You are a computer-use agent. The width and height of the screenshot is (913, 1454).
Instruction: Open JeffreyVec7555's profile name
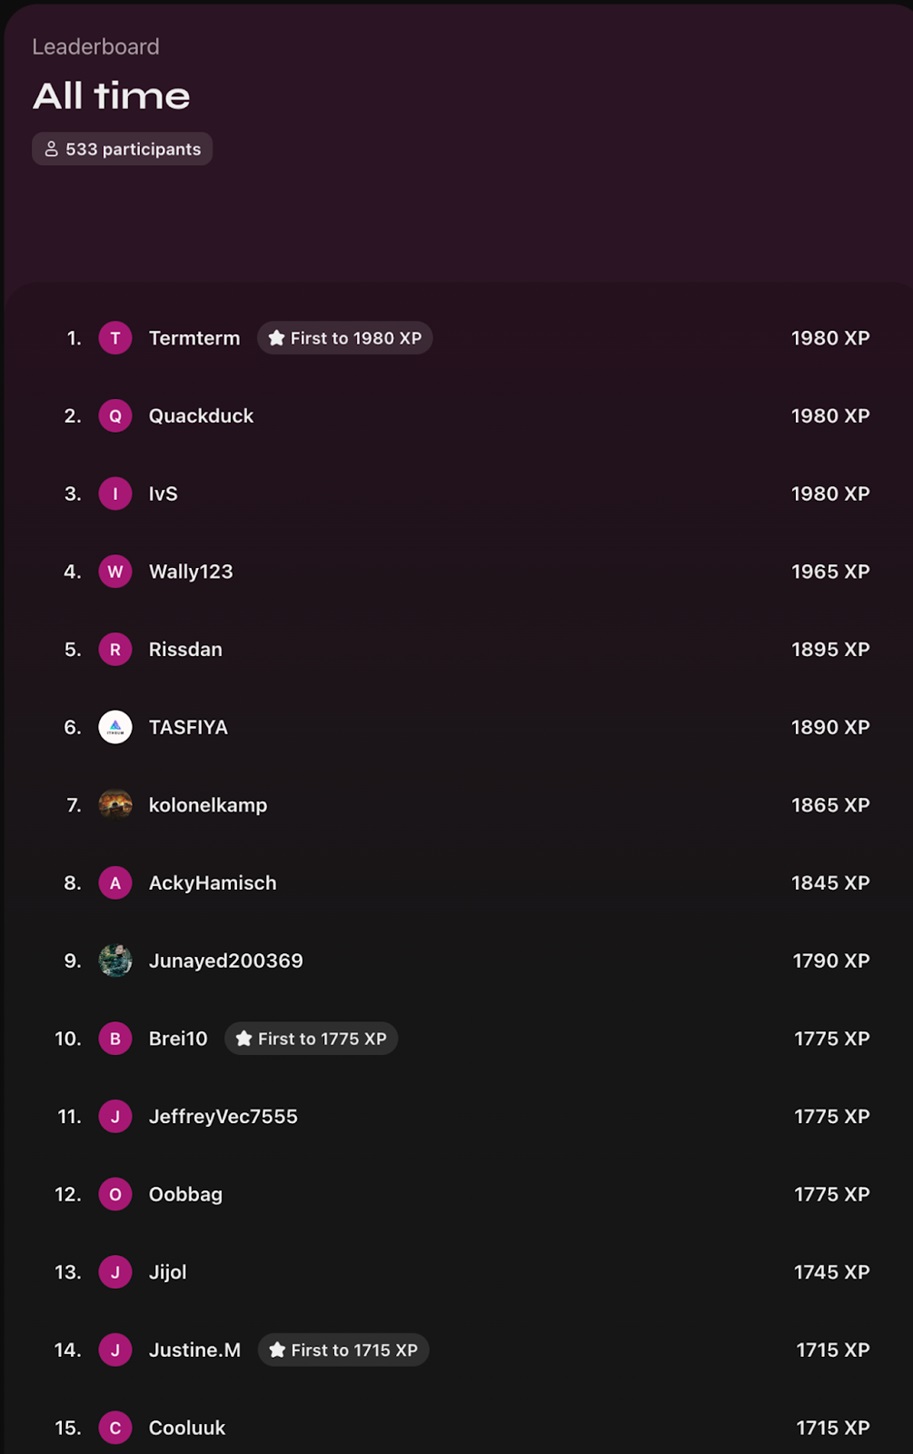tap(223, 1117)
